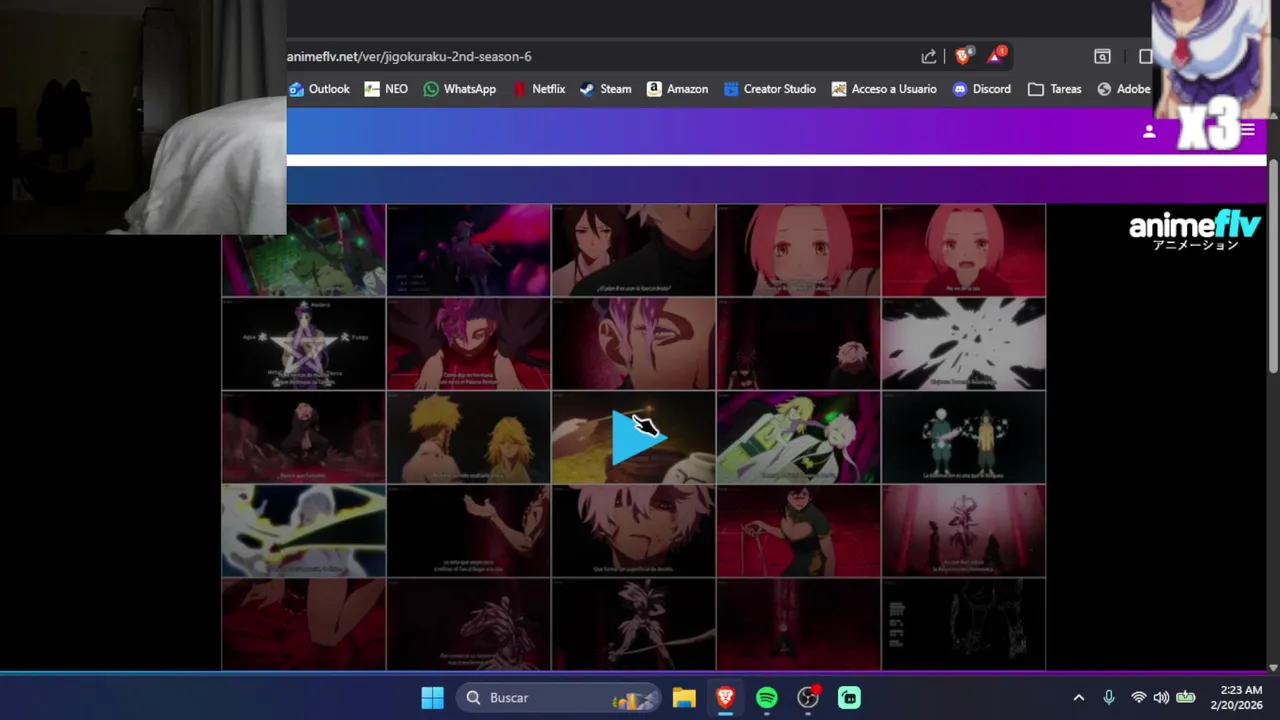This screenshot has height=720, width=1280.
Task: Open the Discord bookmark
Action: (981, 89)
